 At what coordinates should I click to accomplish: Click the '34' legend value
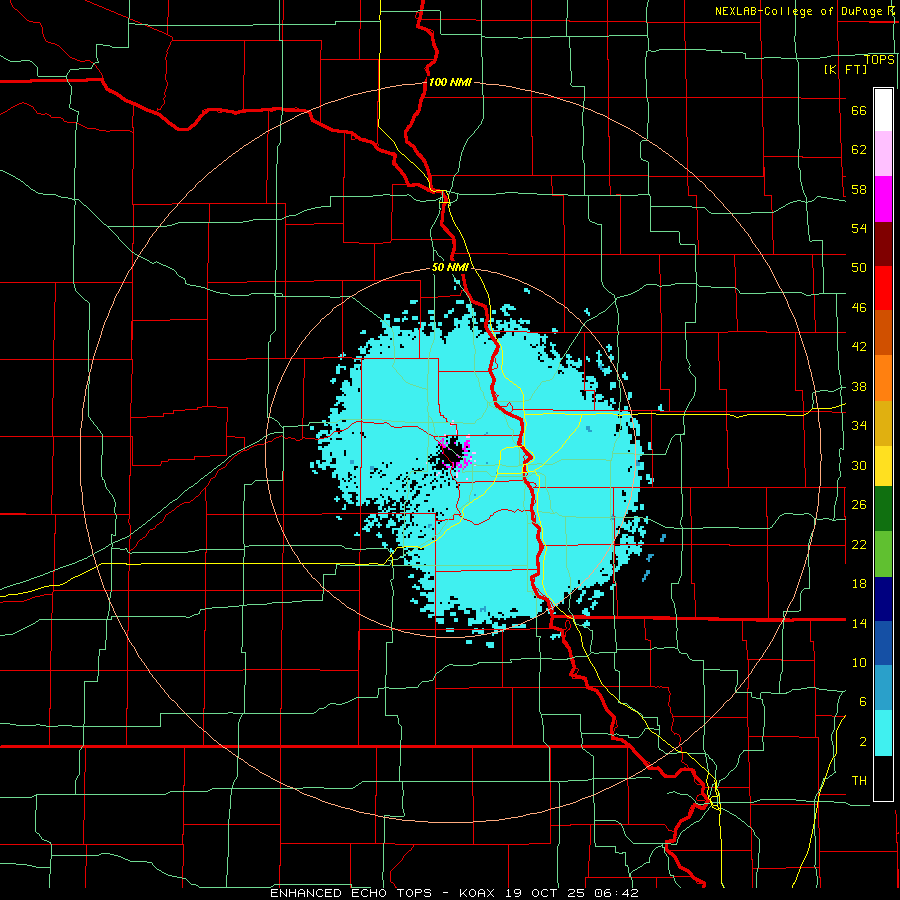[x=859, y=426]
